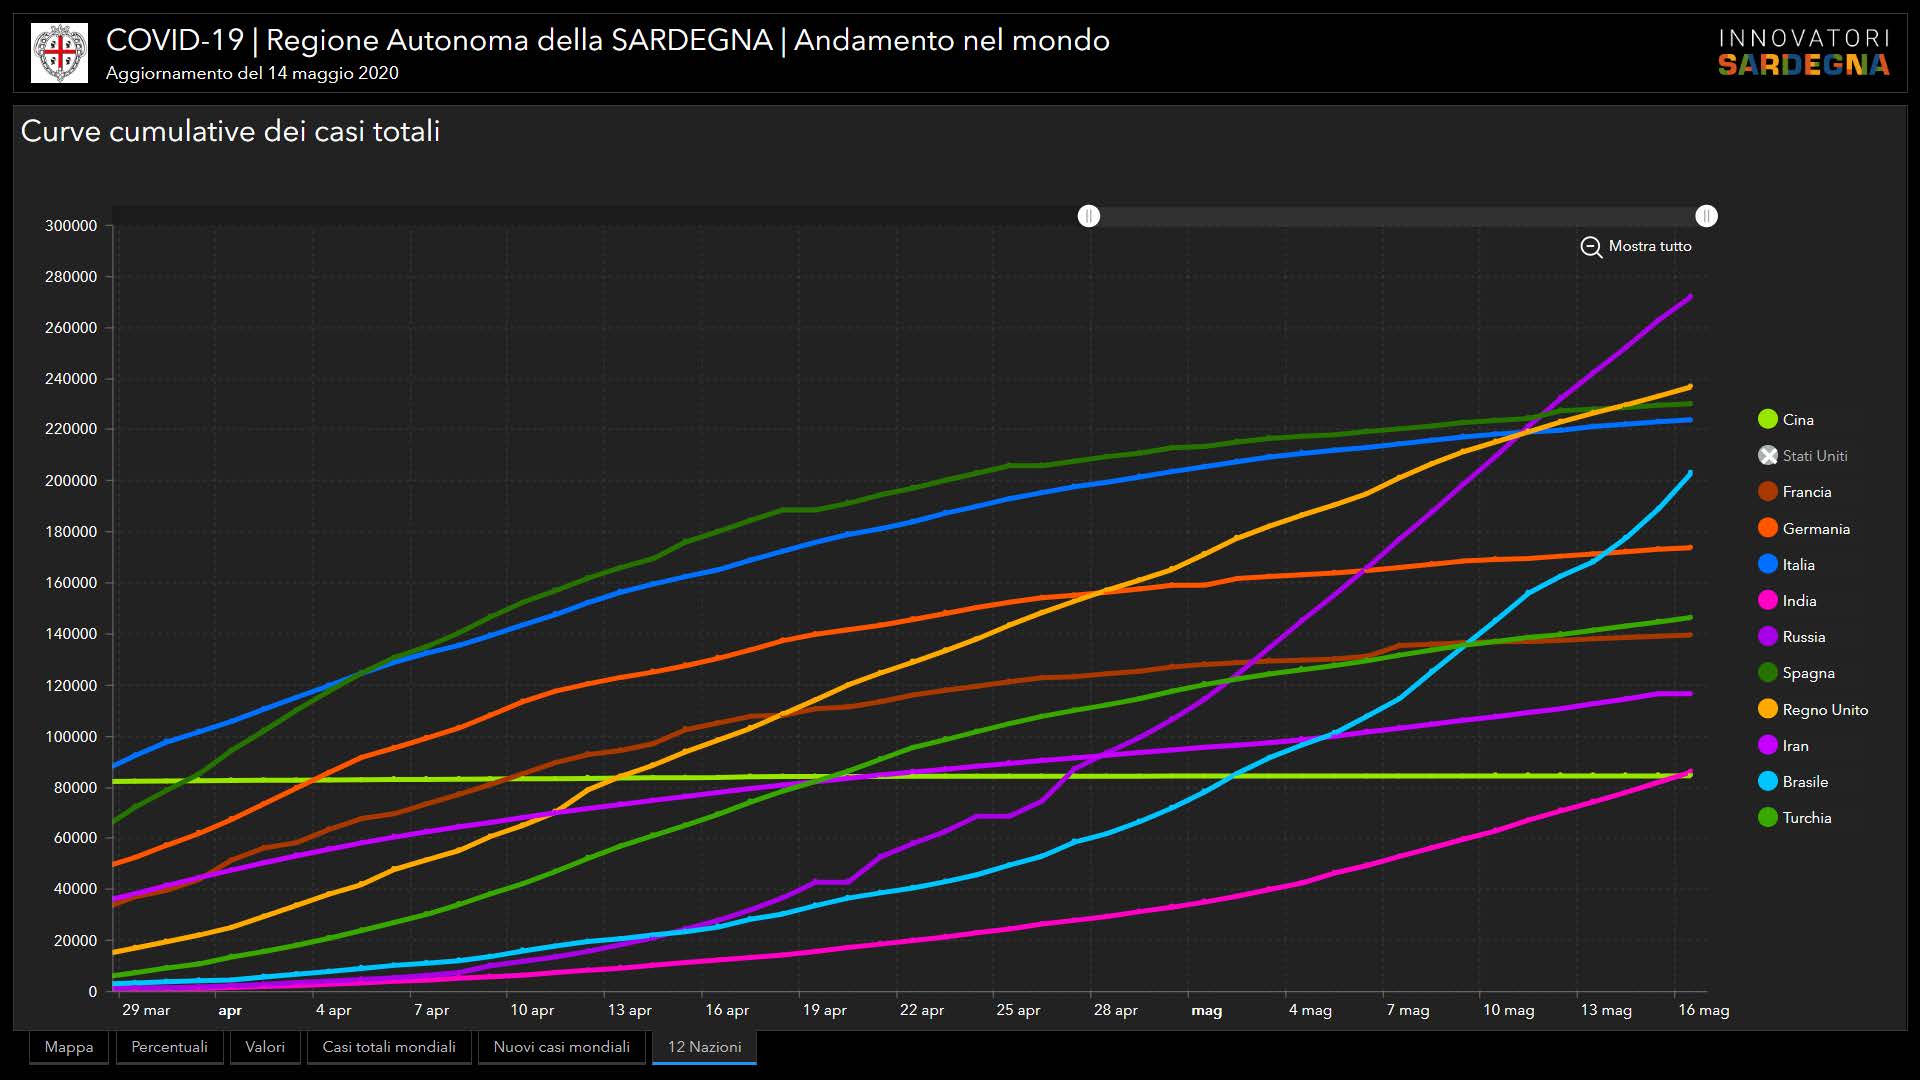Screen dimensions: 1920x1080
Task: Toggle the Russia legend dot
Action: tap(1767, 637)
